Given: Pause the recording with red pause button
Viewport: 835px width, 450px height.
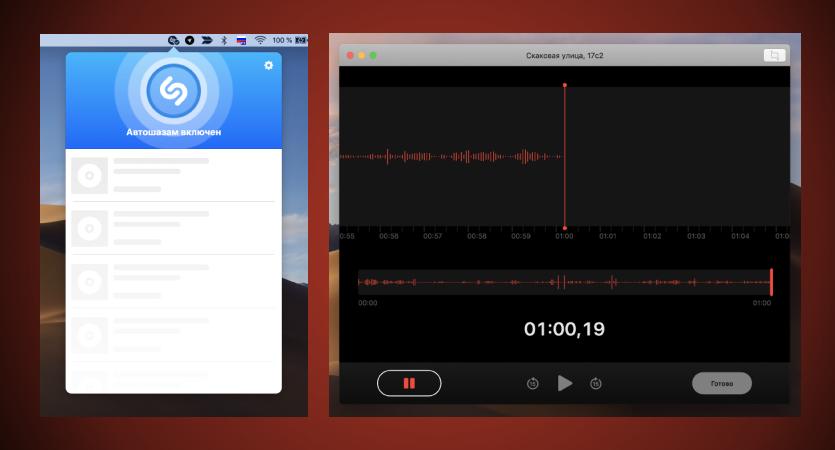Looking at the screenshot, I should click(409, 383).
